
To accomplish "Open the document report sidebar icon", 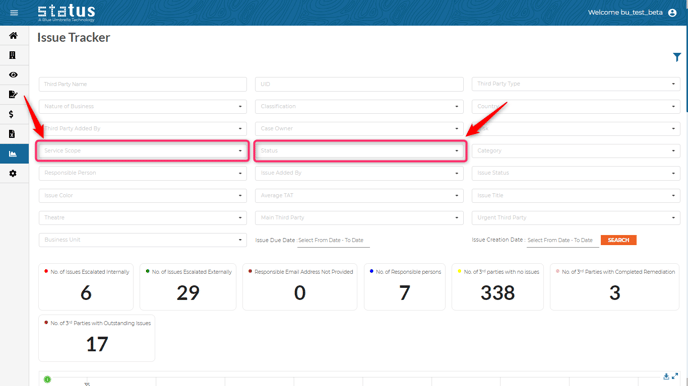I will (x=12, y=134).
